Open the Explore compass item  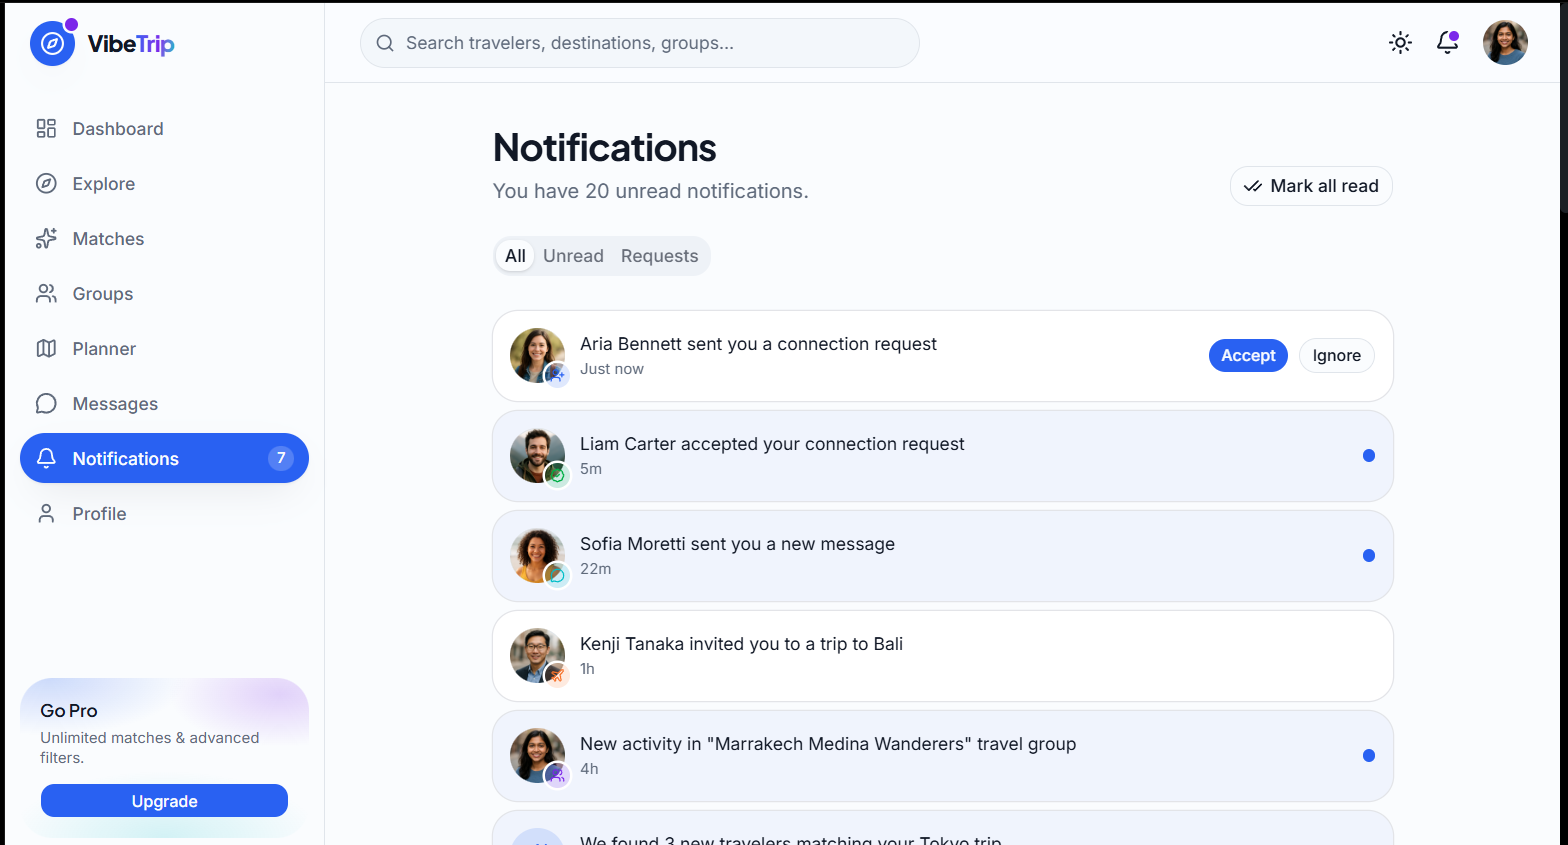[164, 184]
